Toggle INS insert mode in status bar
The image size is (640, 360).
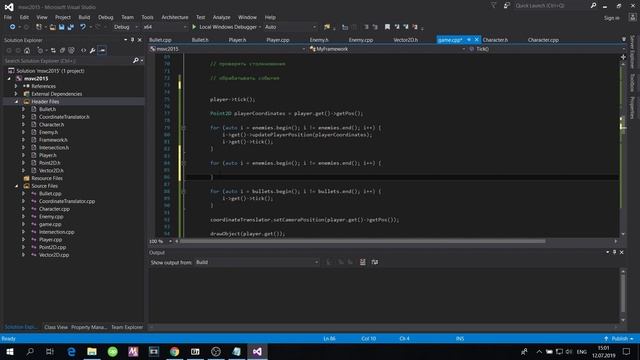pos(460,338)
